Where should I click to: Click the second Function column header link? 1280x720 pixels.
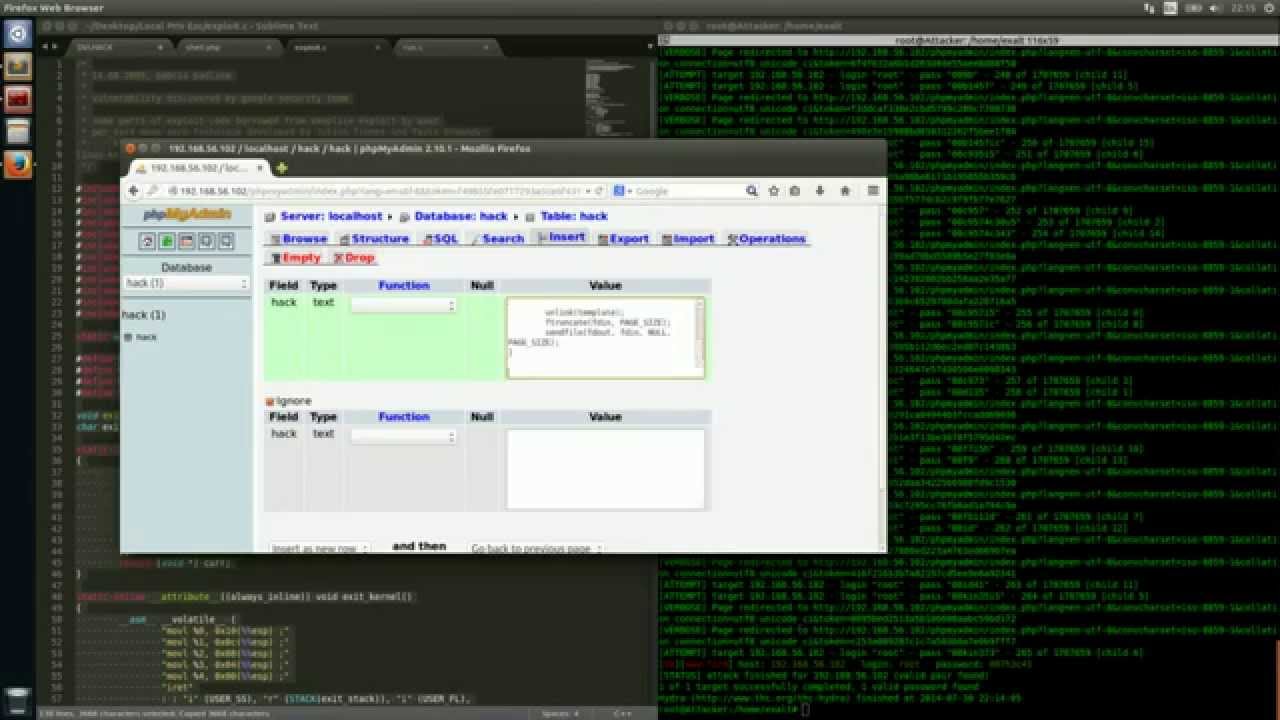[x=404, y=416]
